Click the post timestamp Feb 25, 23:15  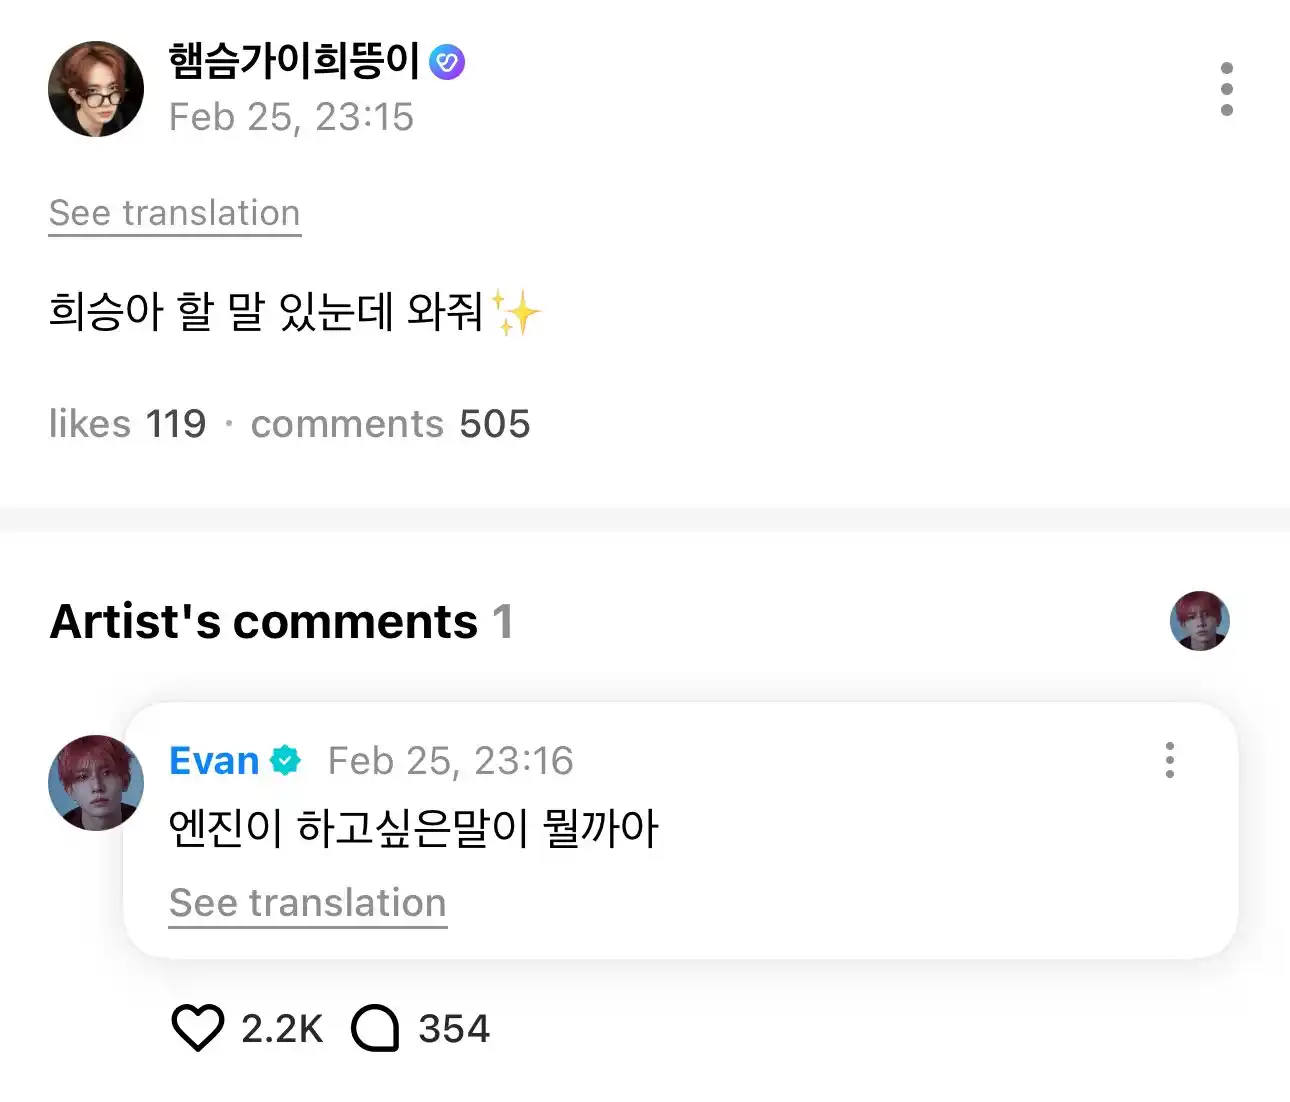291,117
